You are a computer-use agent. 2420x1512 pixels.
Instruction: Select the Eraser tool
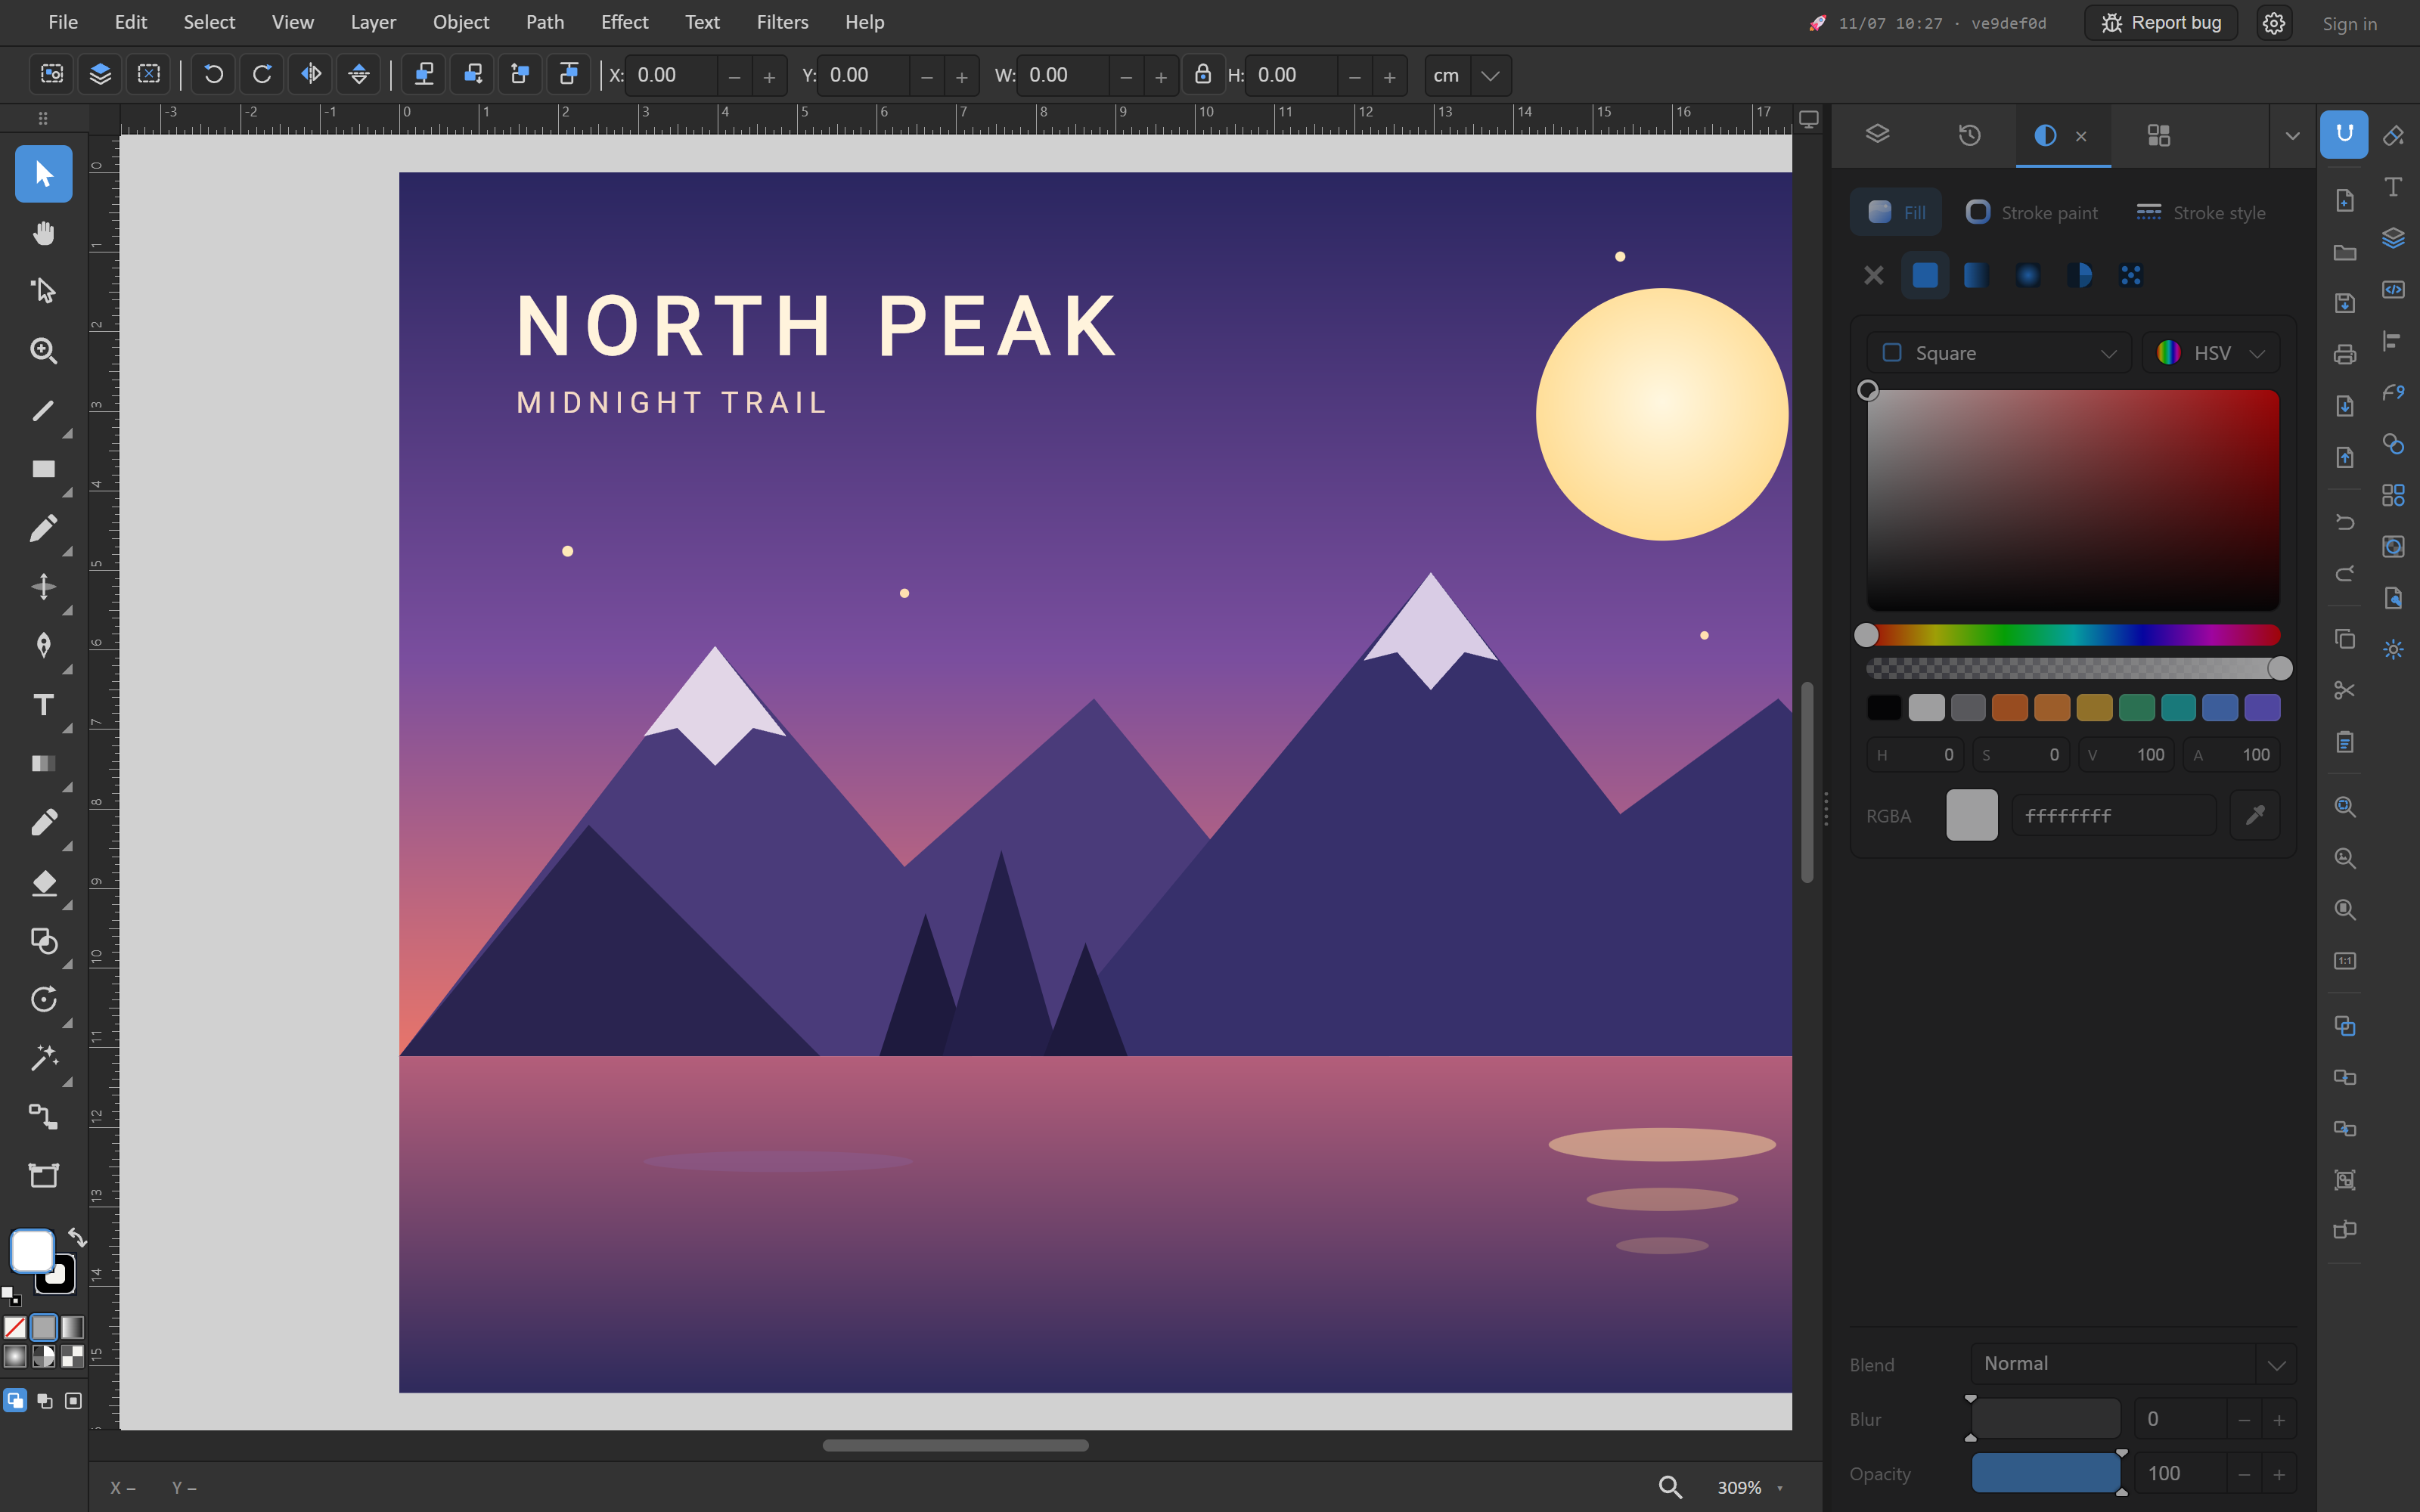[x=43, y=882]
